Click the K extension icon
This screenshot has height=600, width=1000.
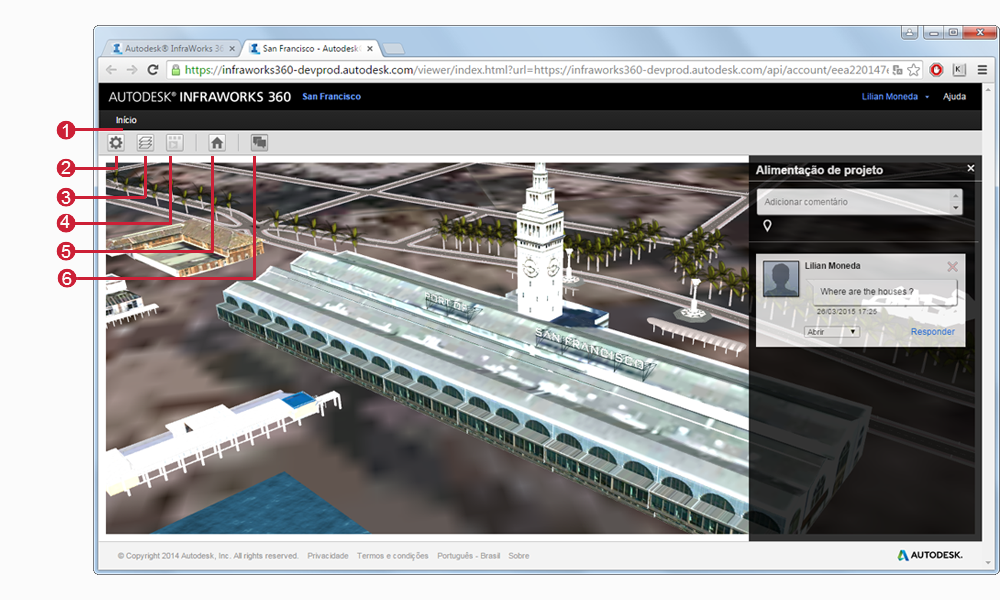(x=959, y=70)
